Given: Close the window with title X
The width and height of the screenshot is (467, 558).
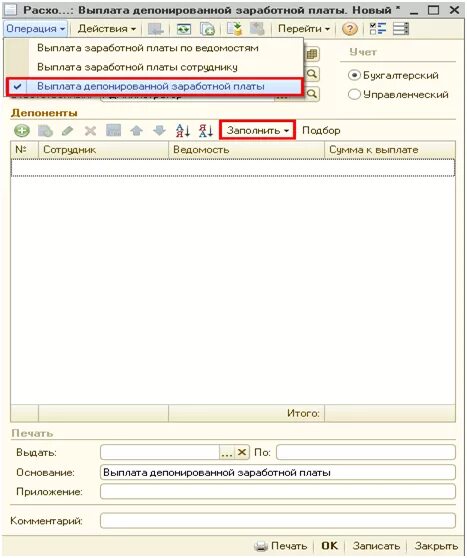Looking at the screenshot, I should point(454,10).
